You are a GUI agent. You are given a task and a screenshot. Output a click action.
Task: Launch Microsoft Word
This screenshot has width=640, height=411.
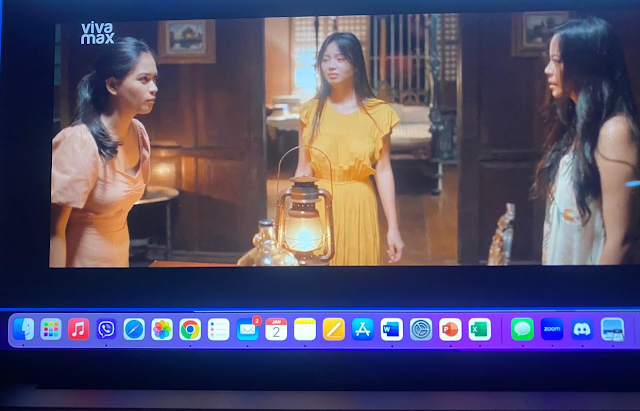(x=392, y=329)
